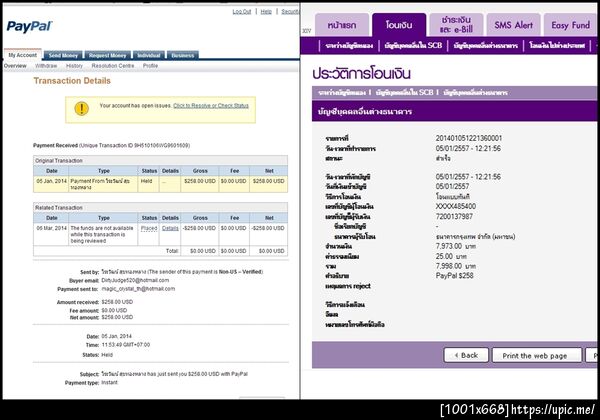Click the third item in purple sub-menu bar
This screenshot has height=420, width=600.
[x=486, y=46]
